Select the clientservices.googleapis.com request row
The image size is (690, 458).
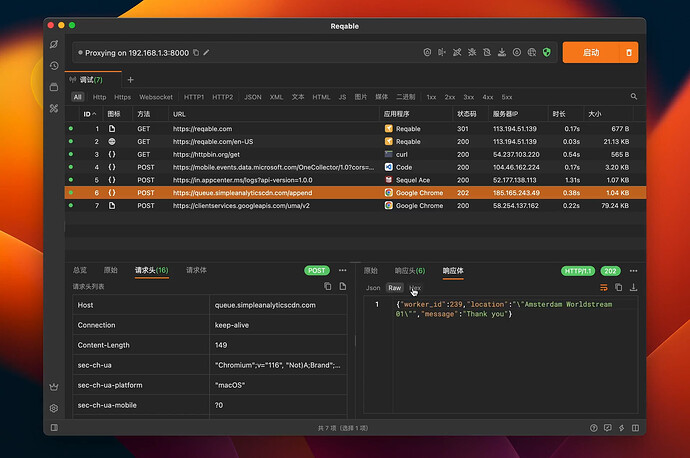tap(355, 205)
